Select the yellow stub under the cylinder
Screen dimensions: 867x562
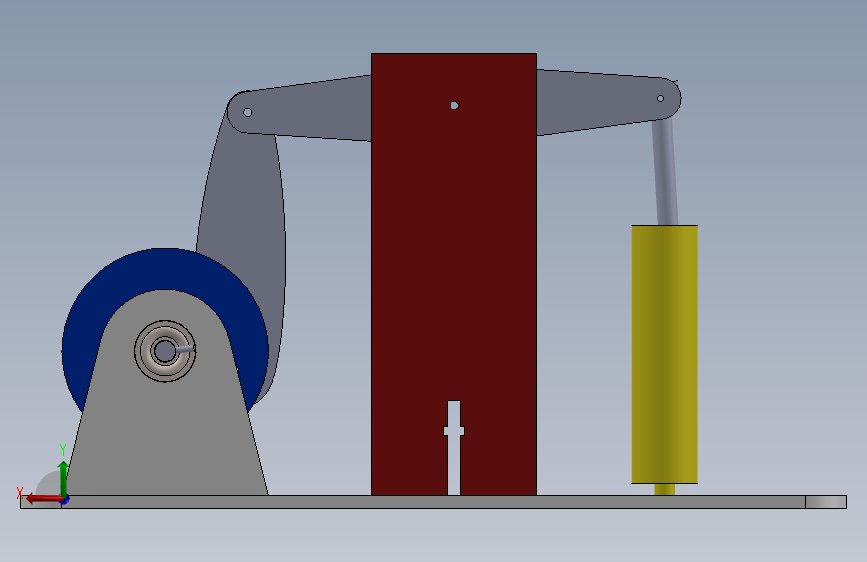664,490
